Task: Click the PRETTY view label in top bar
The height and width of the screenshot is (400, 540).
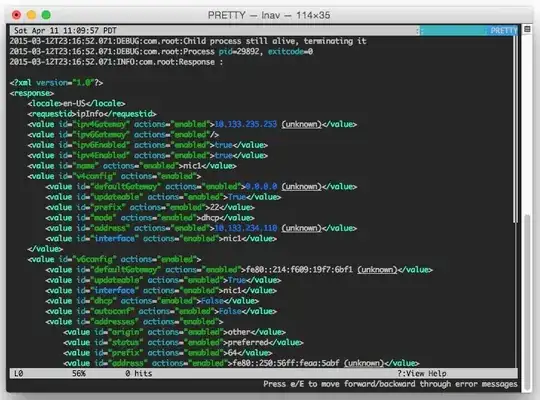Action: click(x=503, y=31)
